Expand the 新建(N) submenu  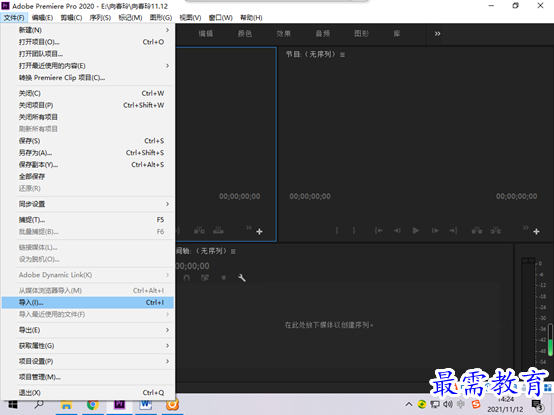[88, 30]
